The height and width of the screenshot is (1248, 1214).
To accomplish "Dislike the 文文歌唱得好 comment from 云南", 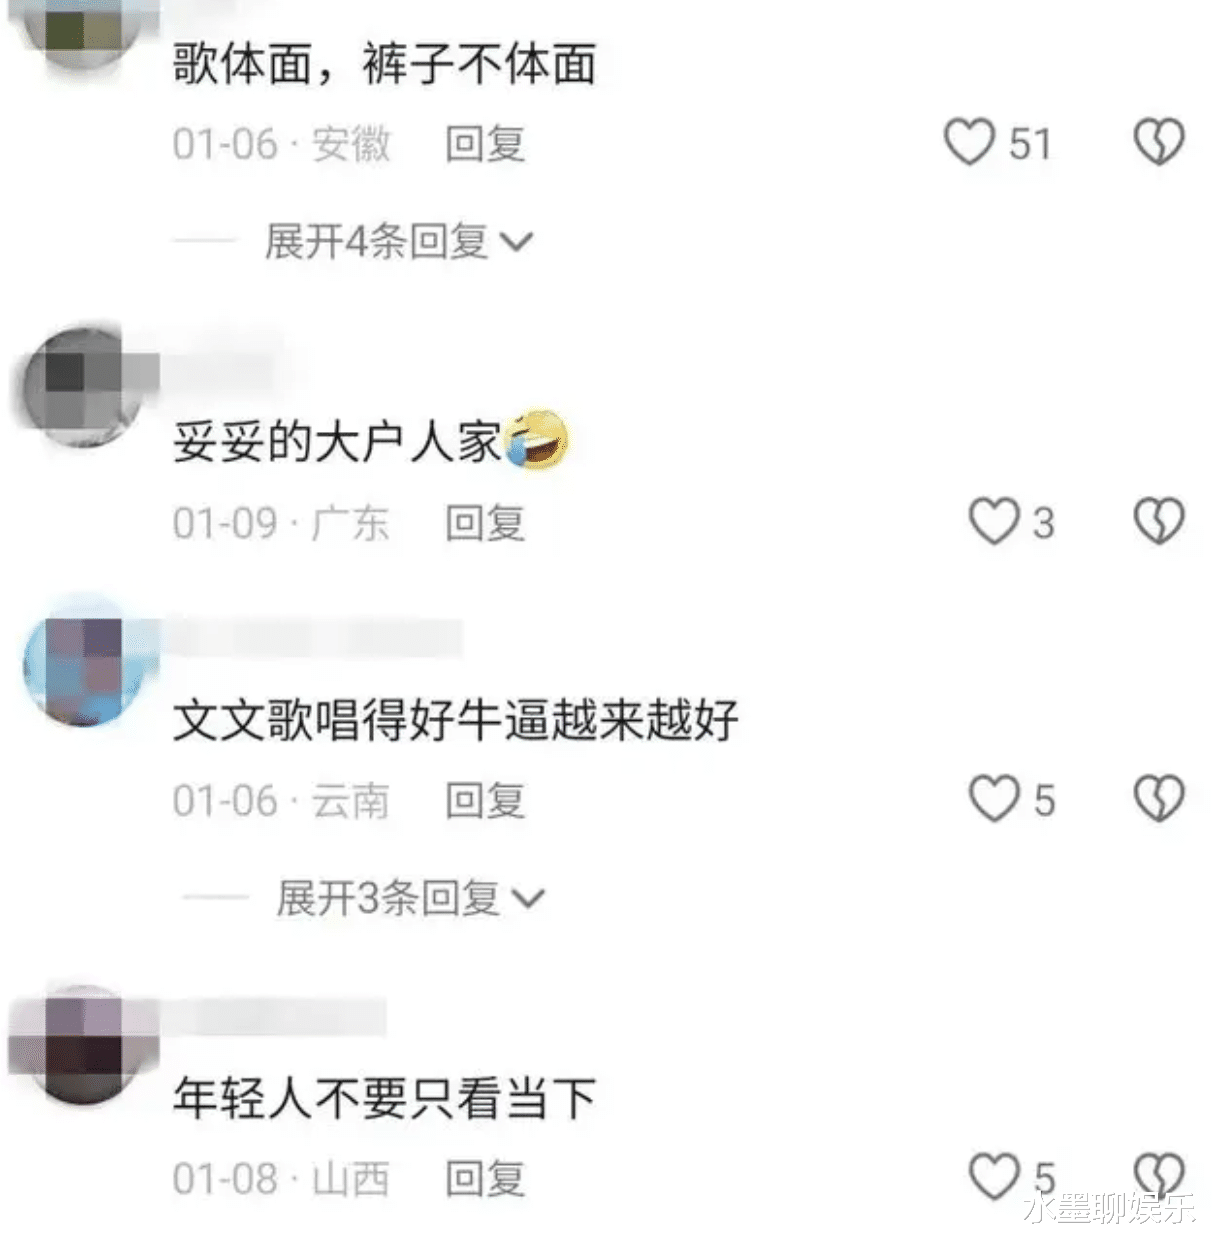I will click(x=1158, y=799).
